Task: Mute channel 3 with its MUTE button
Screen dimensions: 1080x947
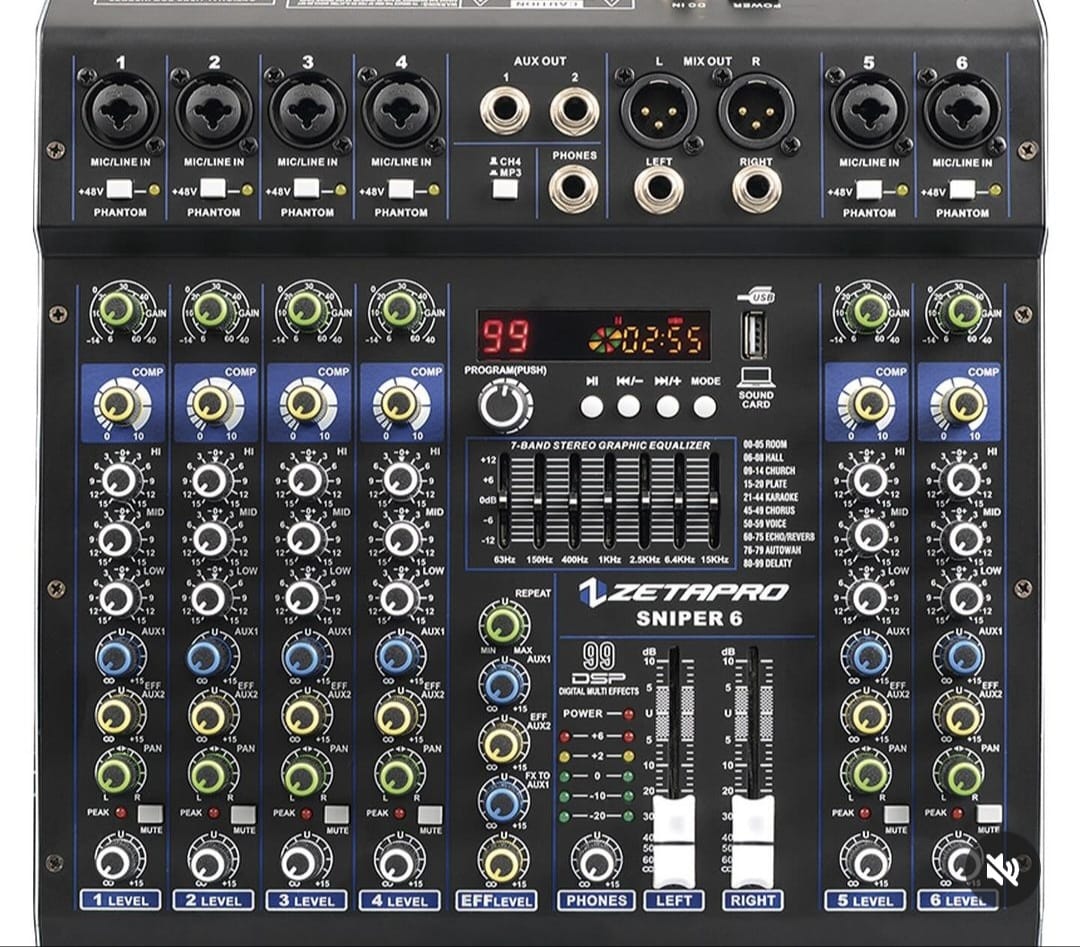Action: [x=337, y=814]
